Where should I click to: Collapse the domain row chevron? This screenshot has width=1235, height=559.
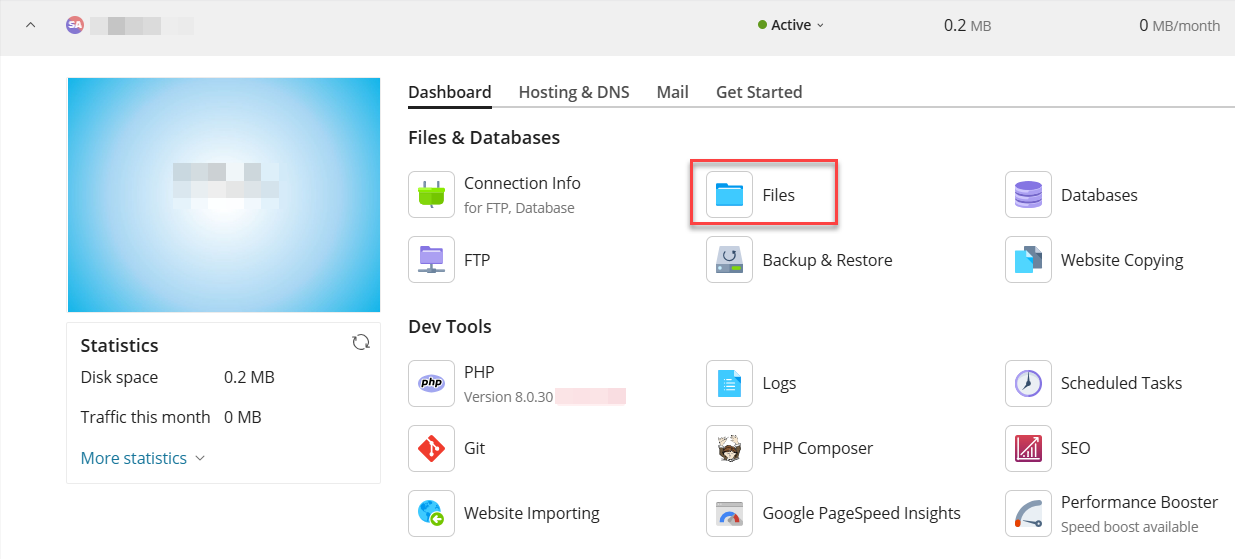tap(30, 25)
